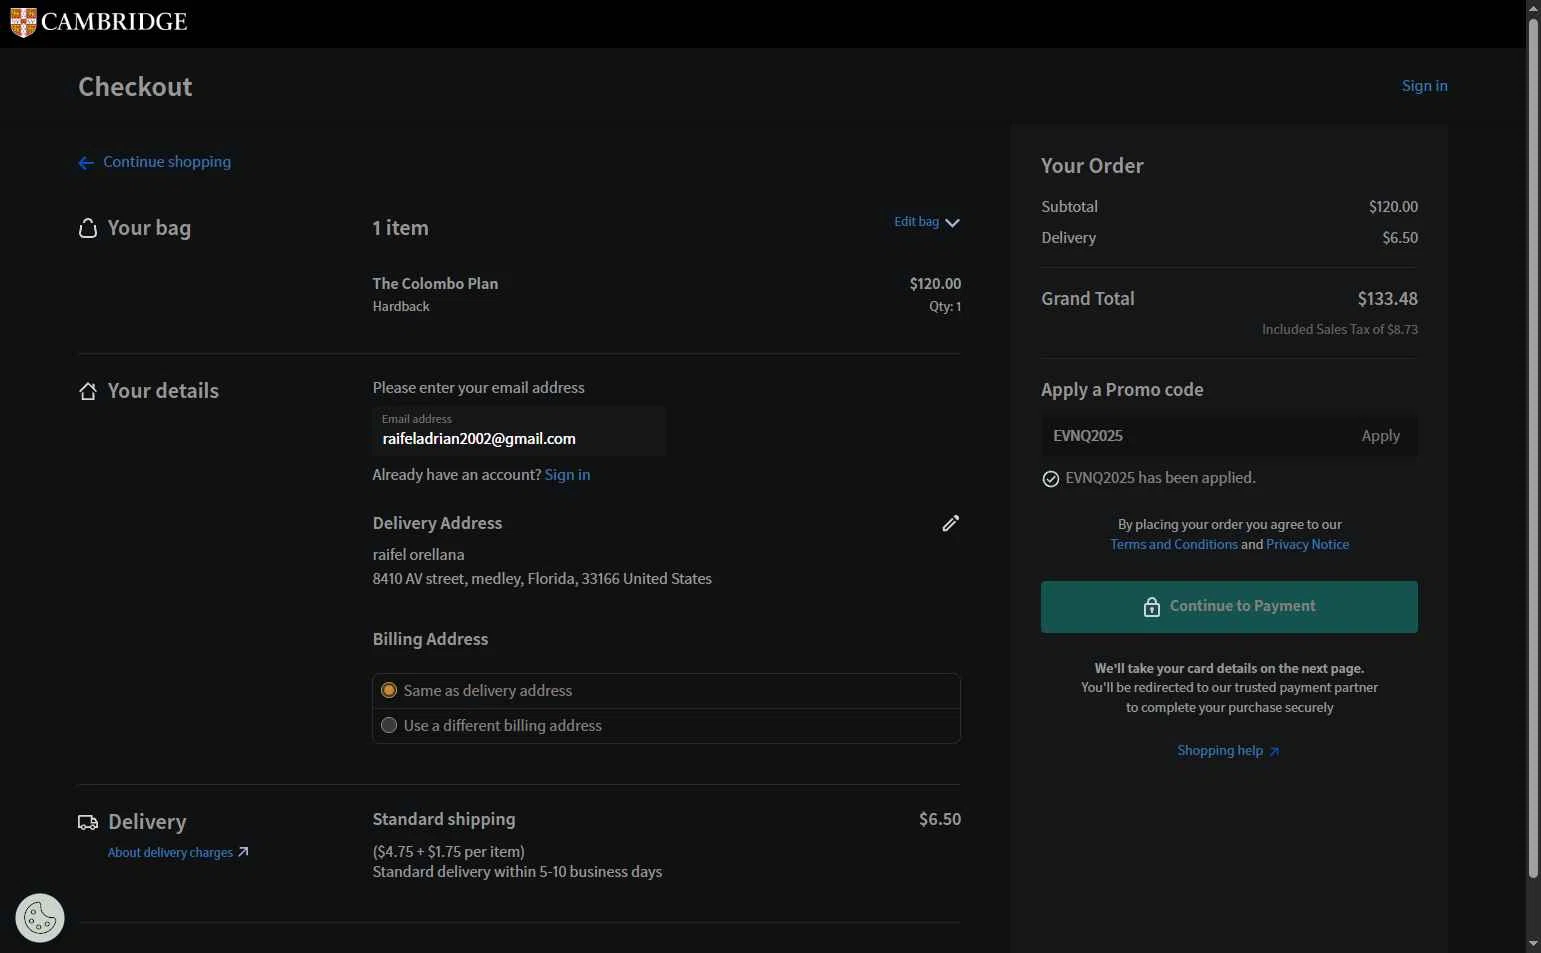Click Continue to Payment button
Screen dimensions: 1541x953
tap(1229, 607)
